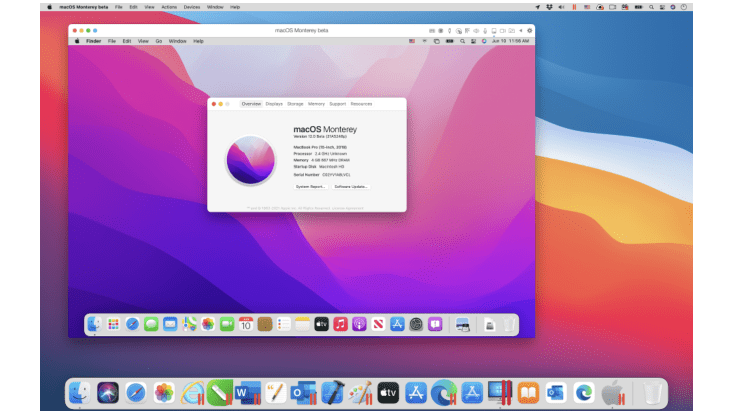Launch FaceTime from the virtual machine's dock
This screenshot has width=735, height=413.
pos(227,324)
